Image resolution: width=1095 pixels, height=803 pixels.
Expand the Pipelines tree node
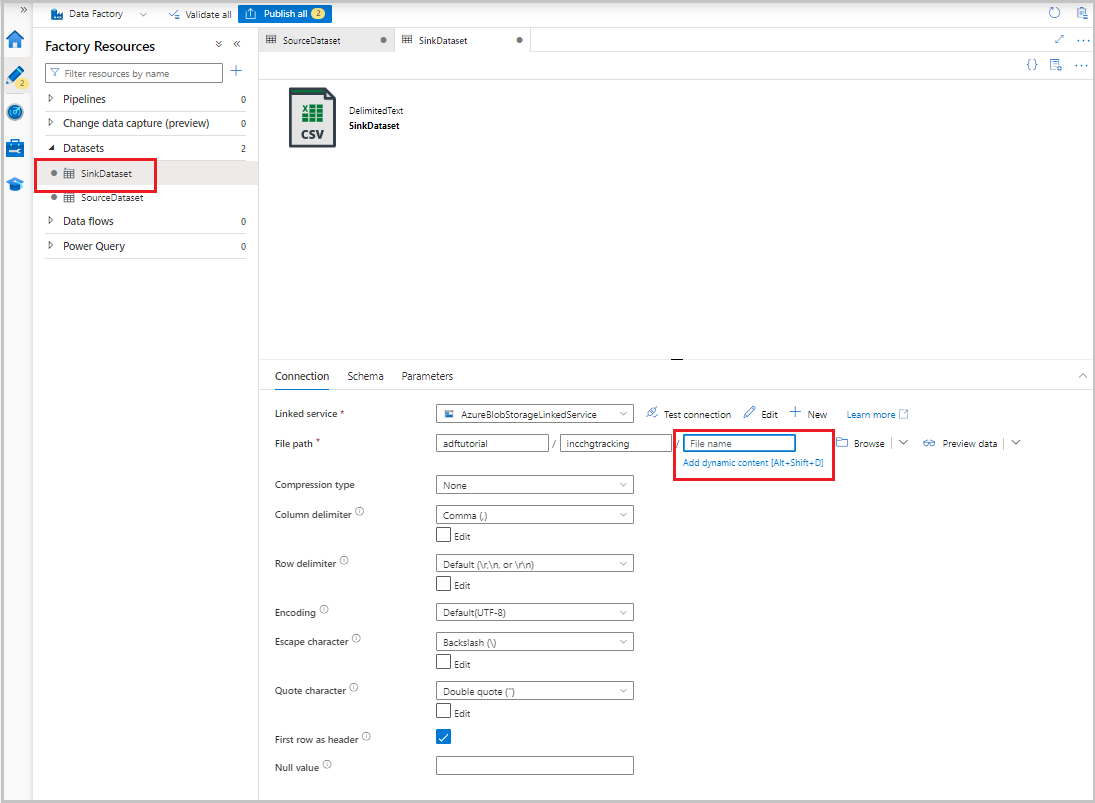coord(52,99)
